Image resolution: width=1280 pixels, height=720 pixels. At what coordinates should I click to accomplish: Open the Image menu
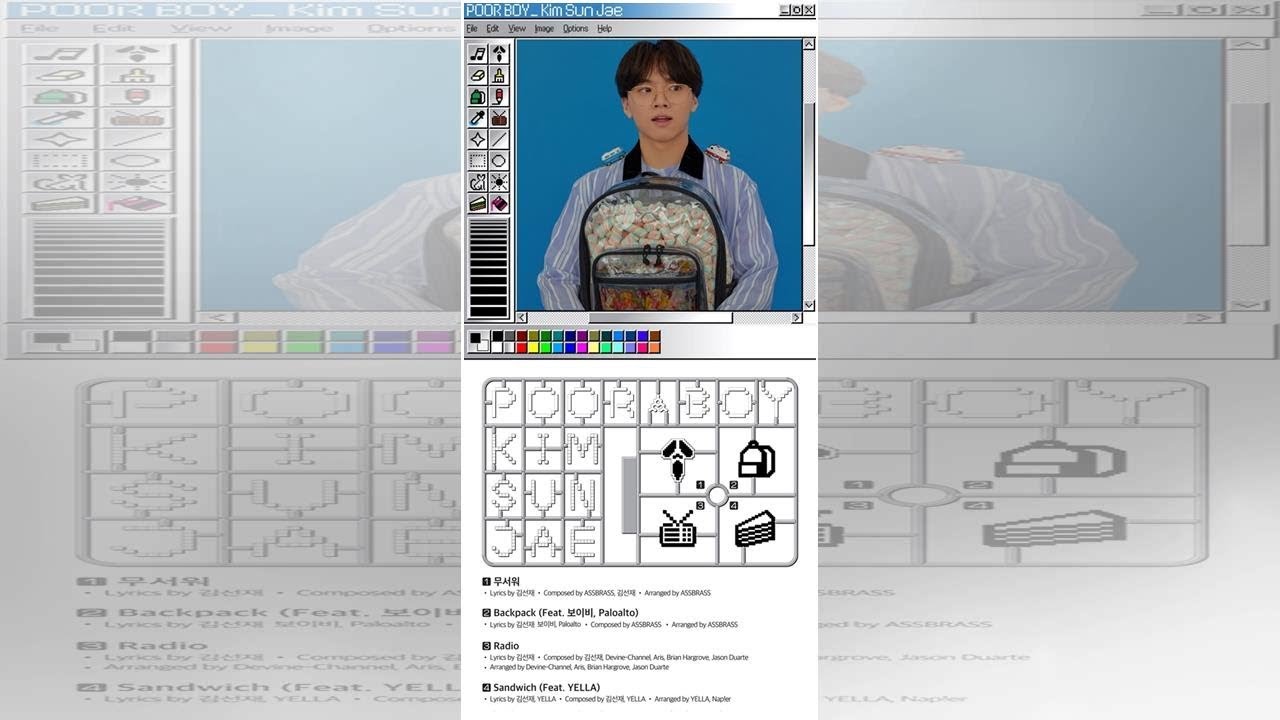544,29
